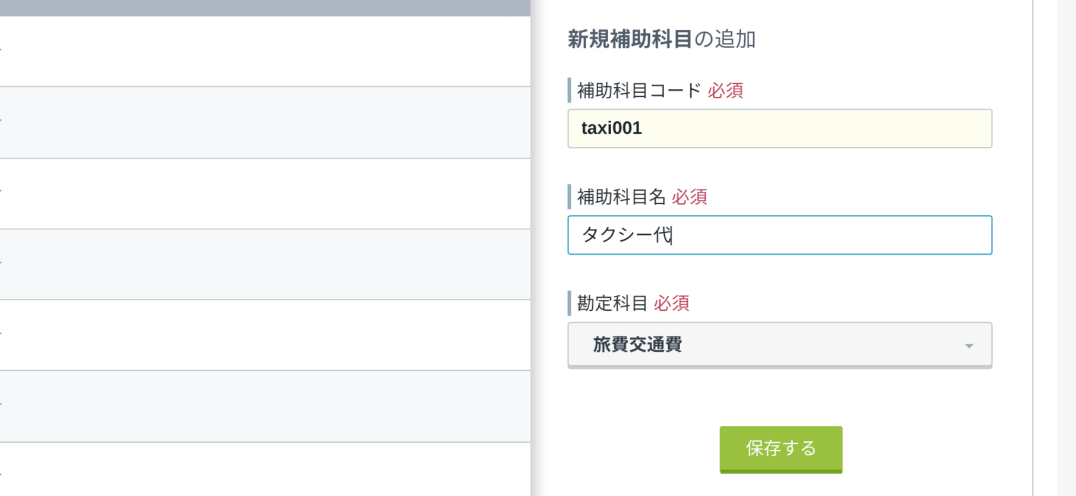Click the 補助科目コード field containing taxi001
Screen dimensions: 1076x496
coord(780,128)
